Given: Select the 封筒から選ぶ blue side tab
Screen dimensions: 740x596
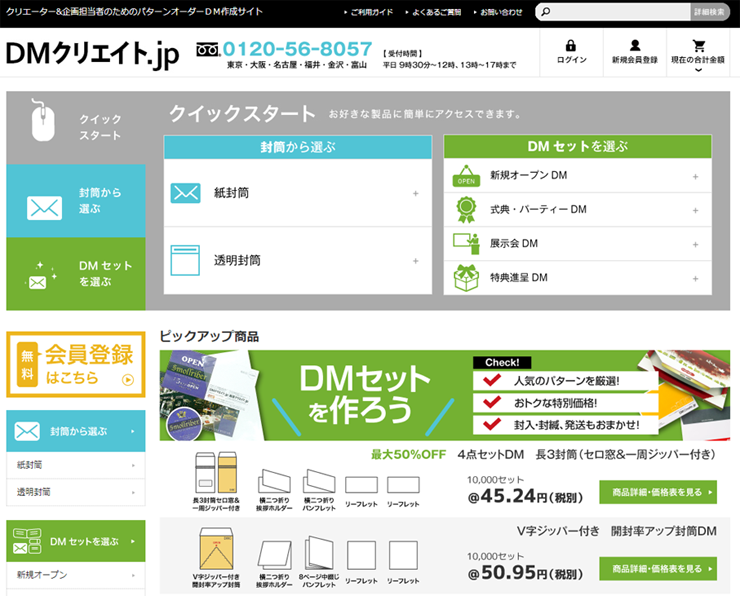Looking at the screenshot, I should coord(76,201).
